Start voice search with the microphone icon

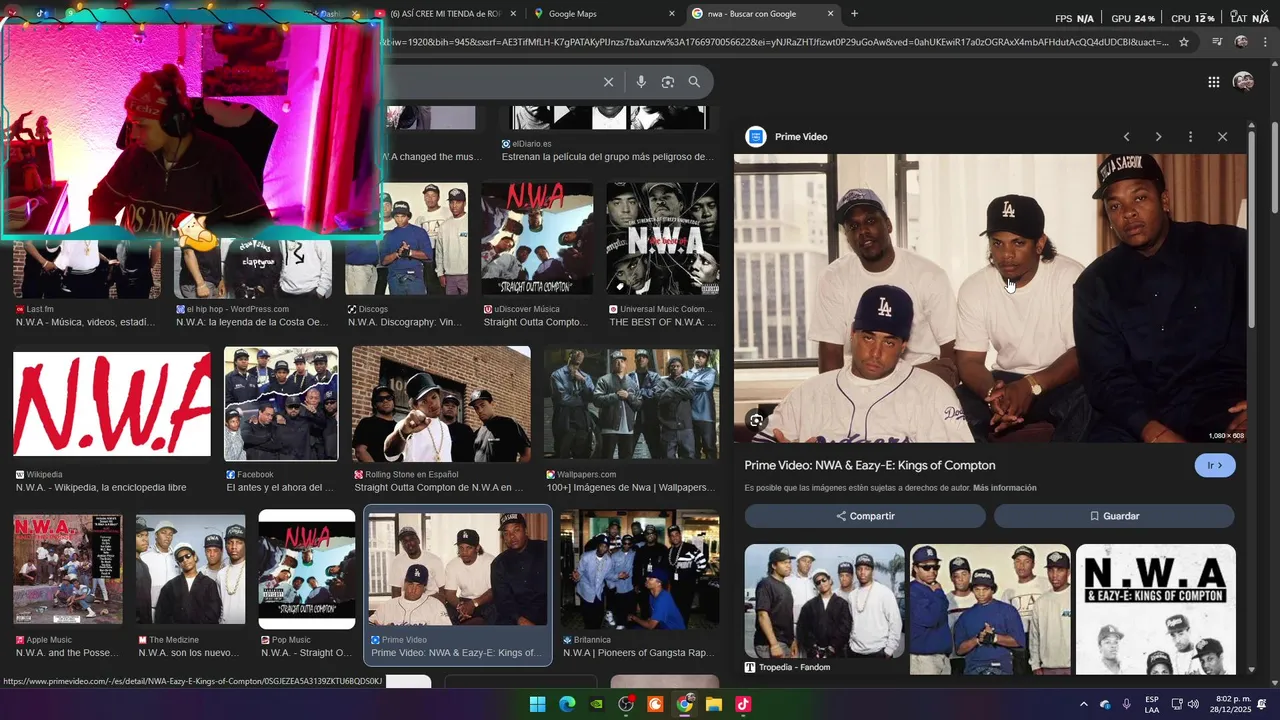coord(641,82)
